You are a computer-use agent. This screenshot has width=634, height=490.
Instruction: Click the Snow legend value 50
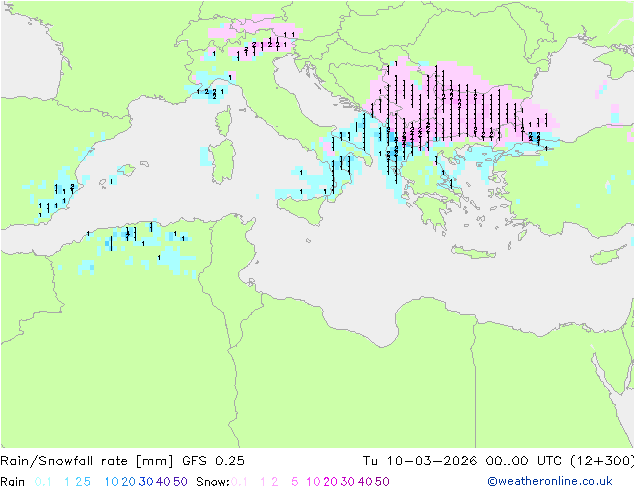[x=382, y=482]
